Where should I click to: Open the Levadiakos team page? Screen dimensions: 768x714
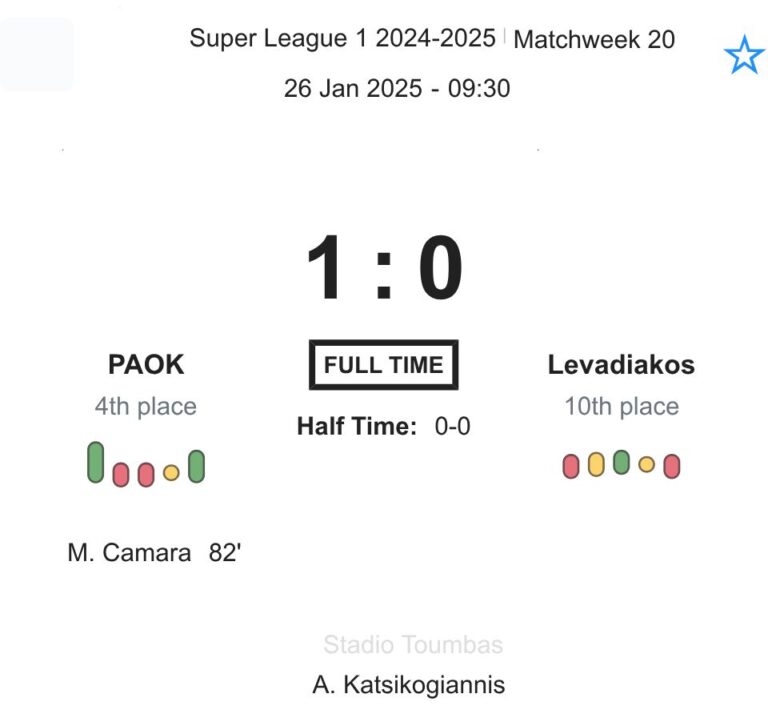pyautogui.click(x=621, y=365)
